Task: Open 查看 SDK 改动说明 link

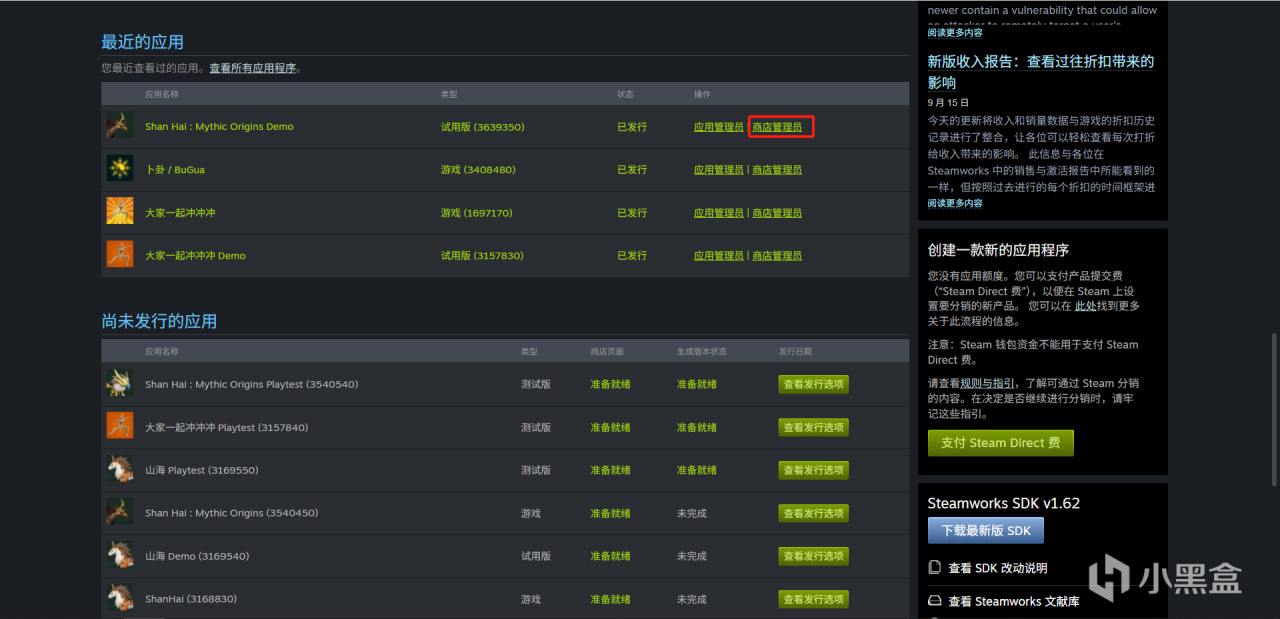Action: click(998, 568)
